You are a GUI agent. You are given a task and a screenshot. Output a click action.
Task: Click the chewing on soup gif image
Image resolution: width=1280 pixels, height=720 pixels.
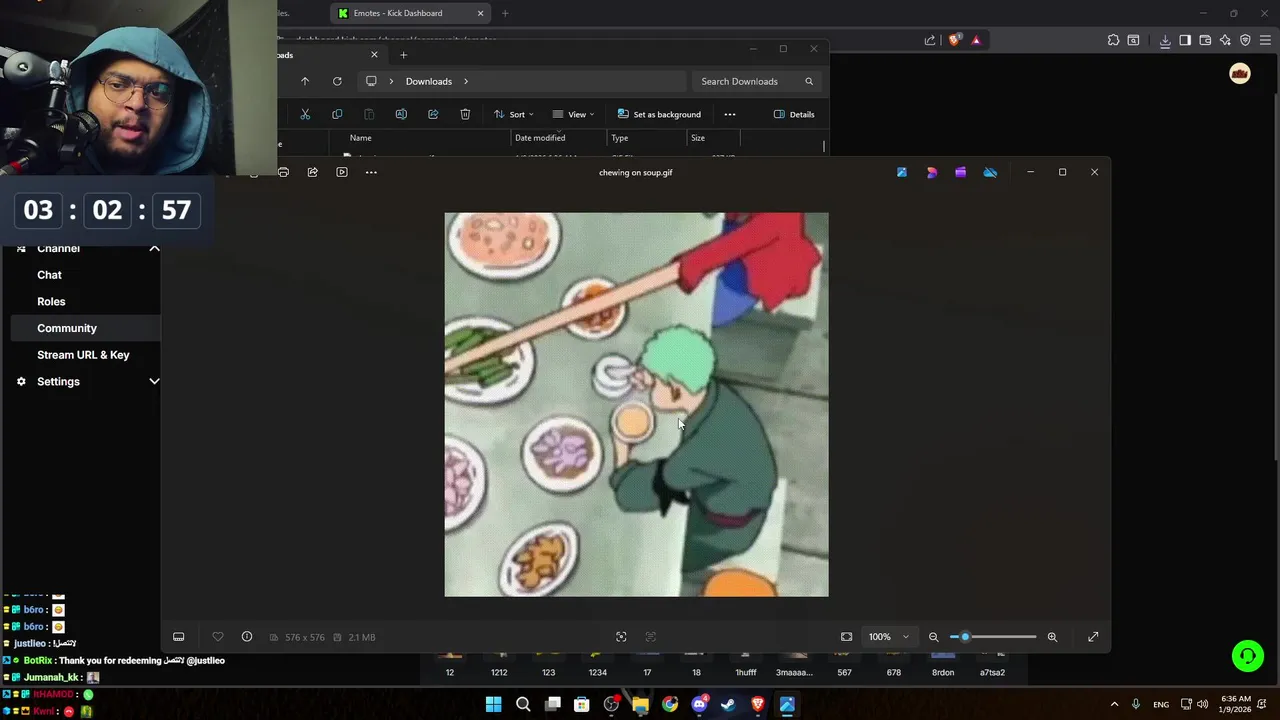tap(636, 404)
